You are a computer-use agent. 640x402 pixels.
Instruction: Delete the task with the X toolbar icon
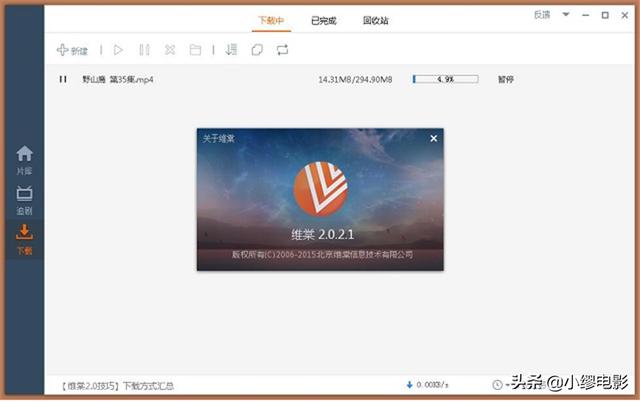(x=170, y=50)
